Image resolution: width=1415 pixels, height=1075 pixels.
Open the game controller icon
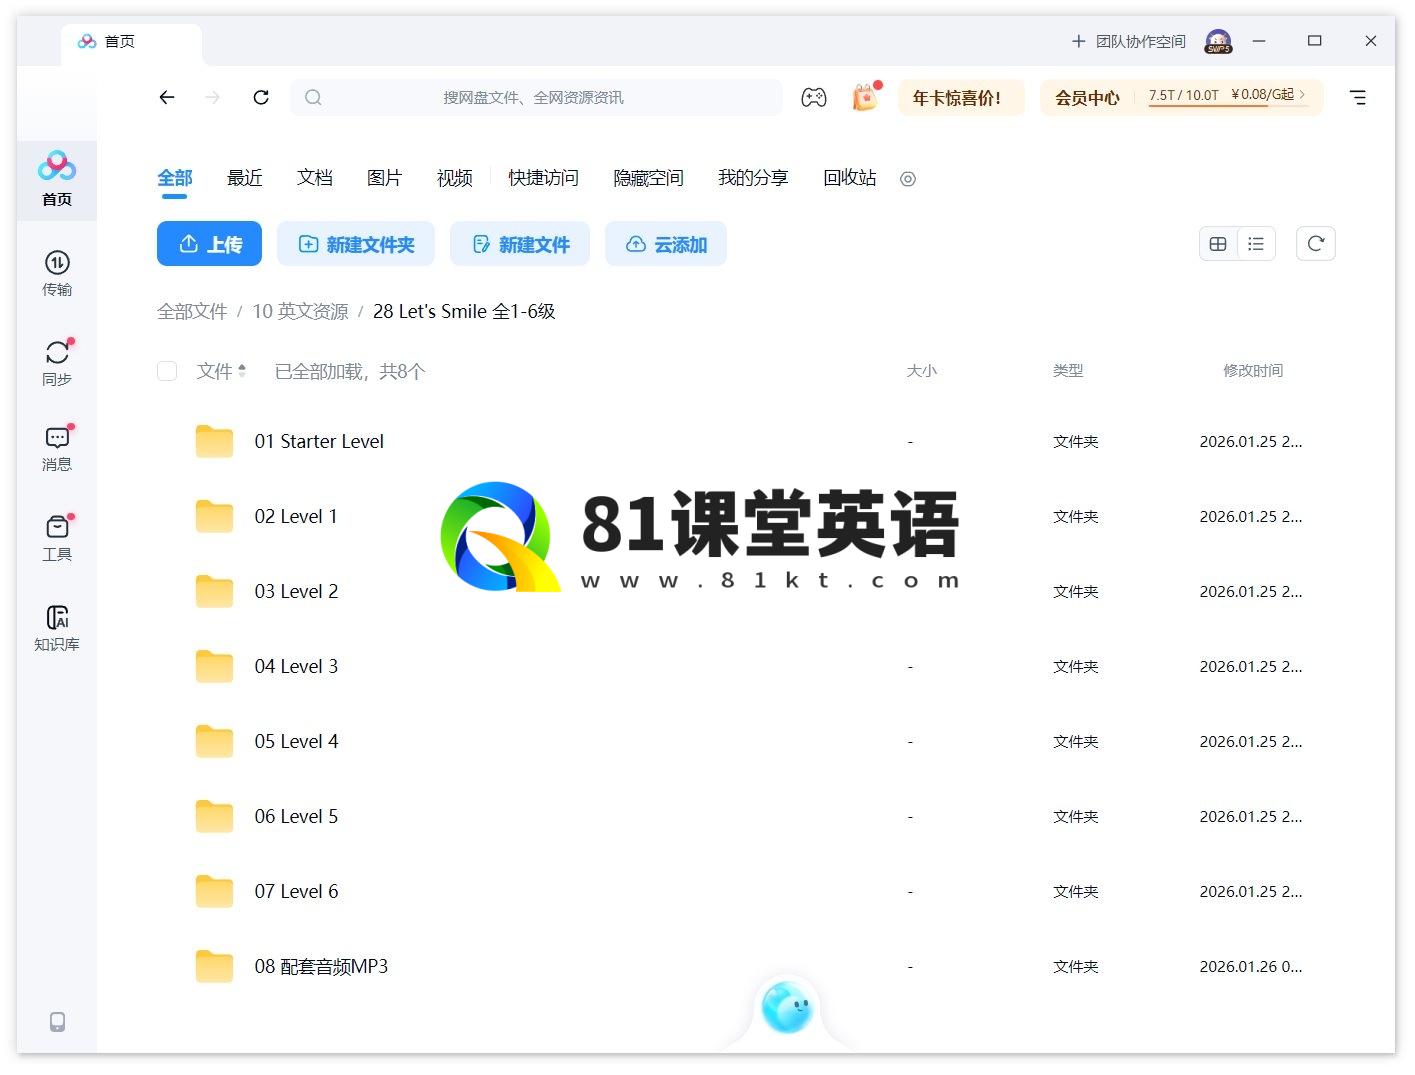(814, 97)
